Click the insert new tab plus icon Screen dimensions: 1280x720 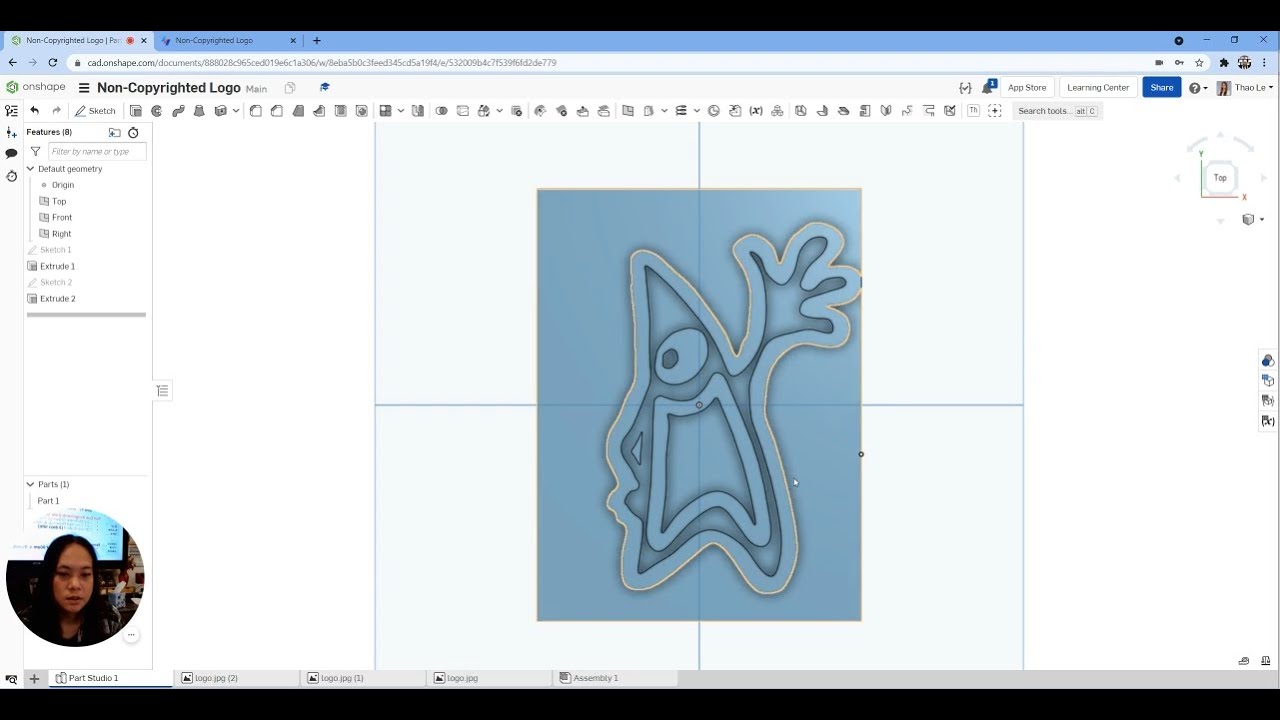tap(34, 678)
